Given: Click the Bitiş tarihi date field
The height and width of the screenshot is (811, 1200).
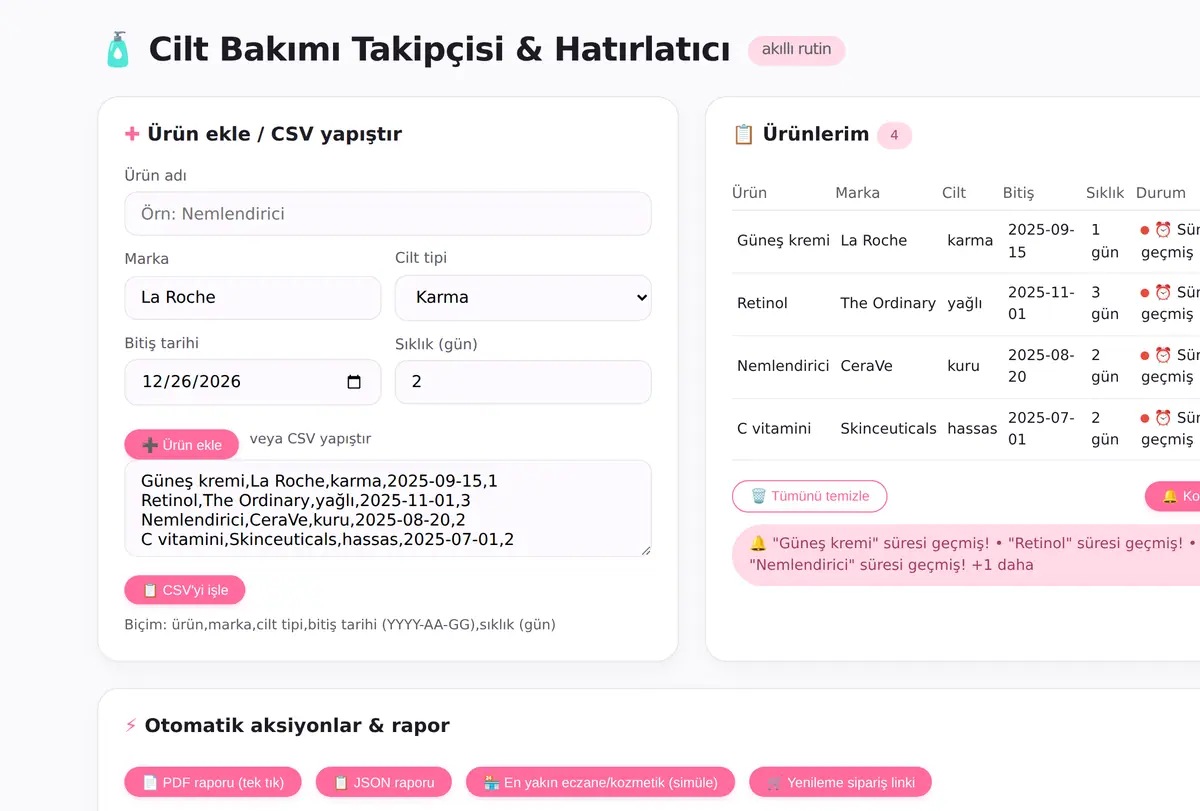Looking at the screenshot, I should click(253, 382).
